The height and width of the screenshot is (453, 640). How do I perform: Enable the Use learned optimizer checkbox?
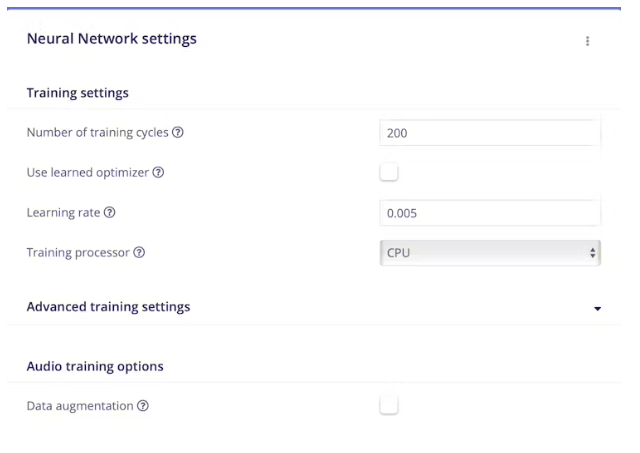pyautogui.click(x=389, y=172)
